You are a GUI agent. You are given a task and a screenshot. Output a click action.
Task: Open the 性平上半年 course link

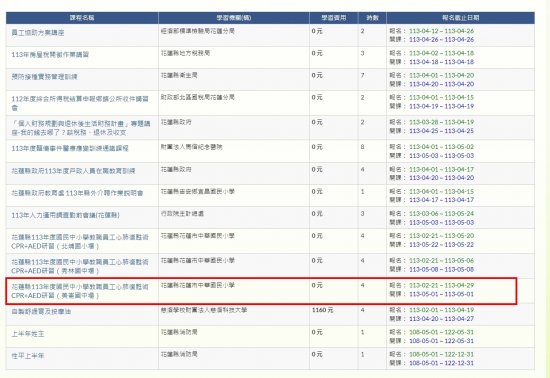pyautogui.click(x=28, y=356)
